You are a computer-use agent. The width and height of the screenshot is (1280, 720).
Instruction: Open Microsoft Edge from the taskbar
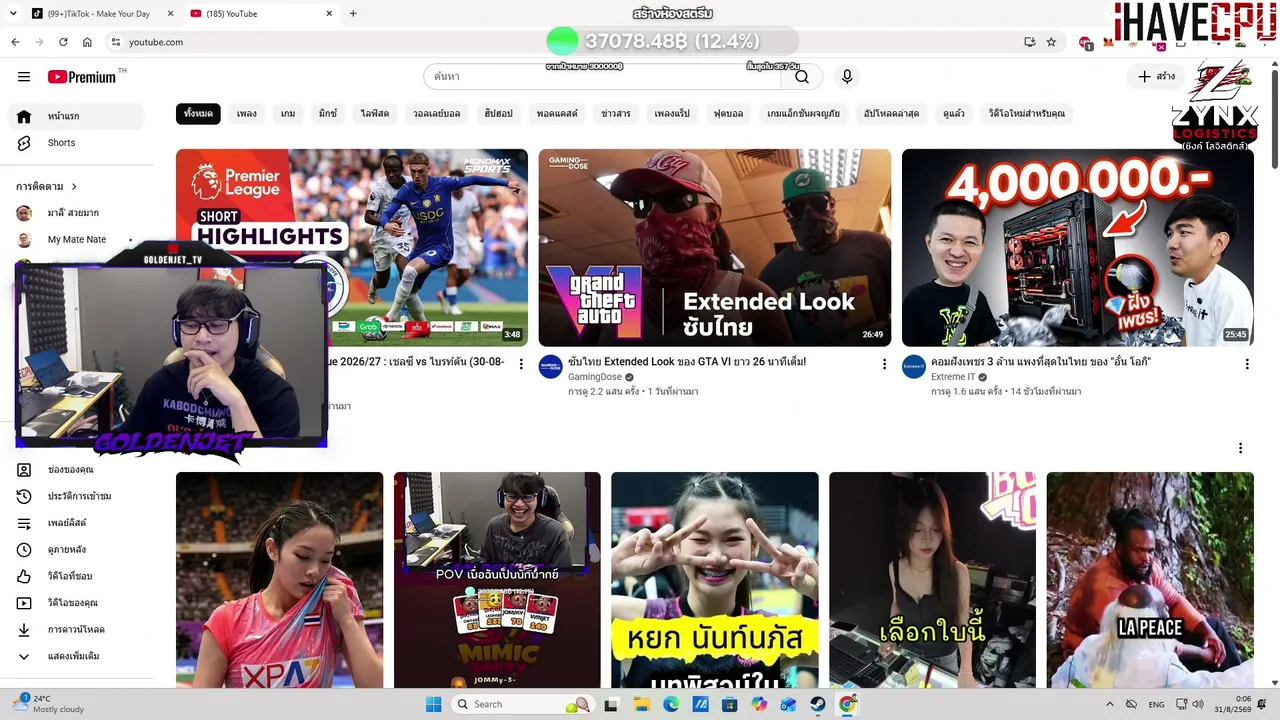coord(671,704)
